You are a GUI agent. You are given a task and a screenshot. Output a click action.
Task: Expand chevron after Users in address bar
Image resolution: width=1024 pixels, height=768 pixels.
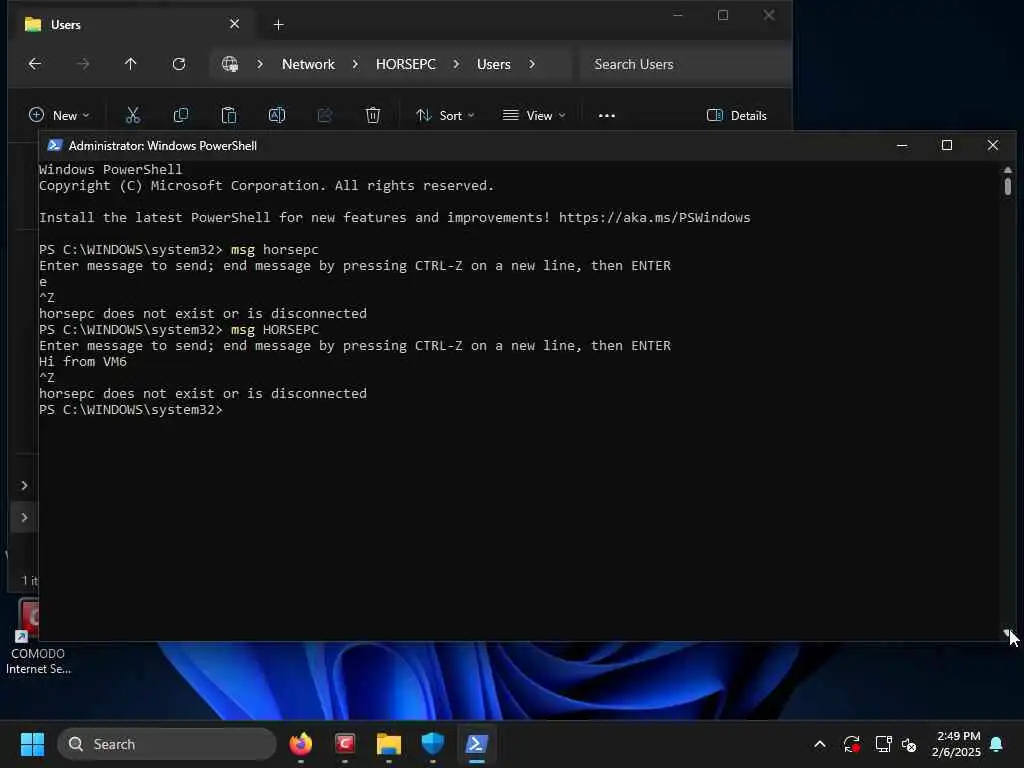pos(532,64)
